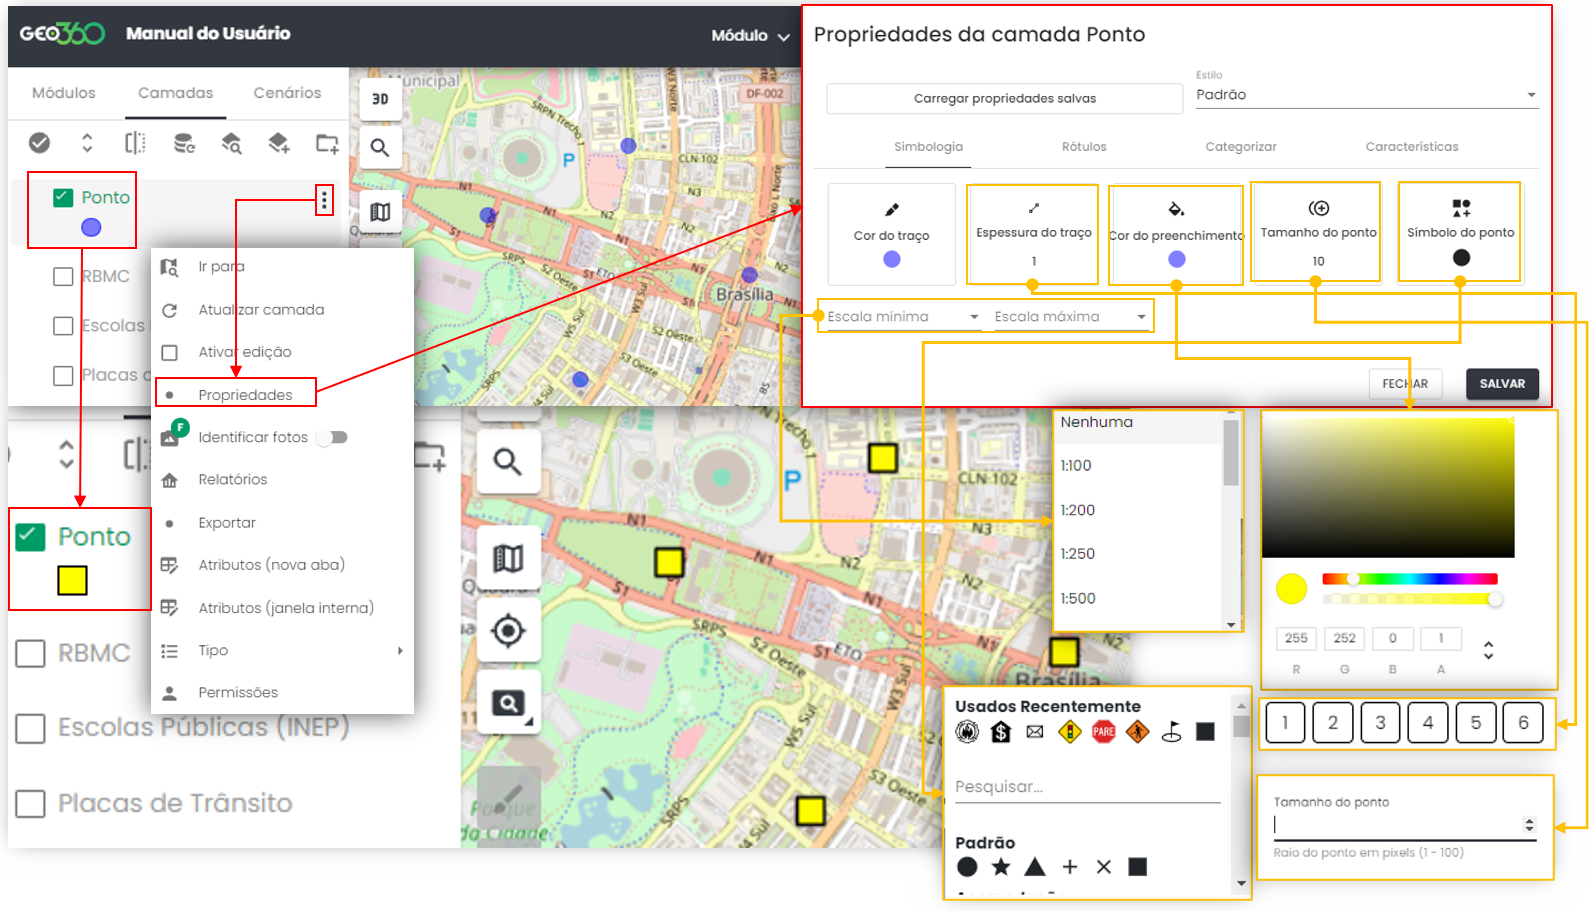The width and height of the screenshot is (1591, 911).
Task: Choose the star symbol under Padrão
Action: point(1001,867)
